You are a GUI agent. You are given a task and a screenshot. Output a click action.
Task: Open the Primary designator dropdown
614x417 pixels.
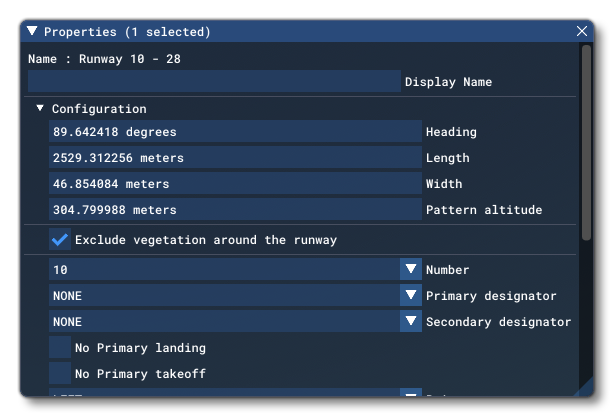(411, 295)
